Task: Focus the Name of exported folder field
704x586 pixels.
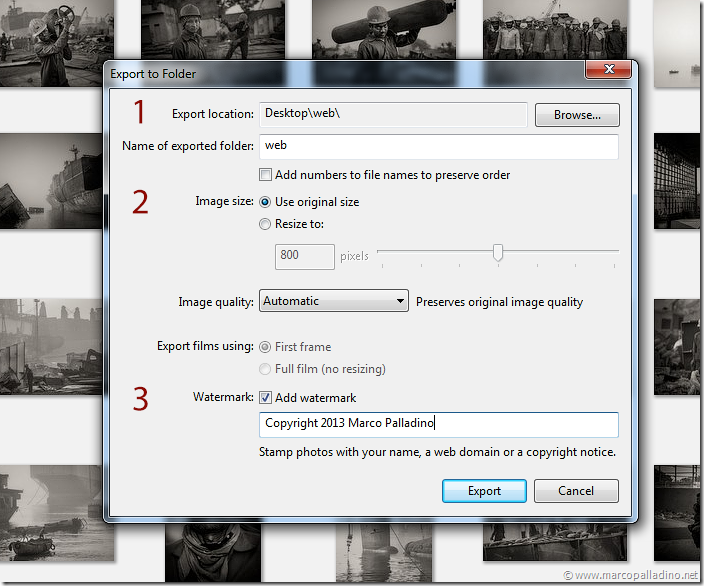Action: click(x=439, y=146)
